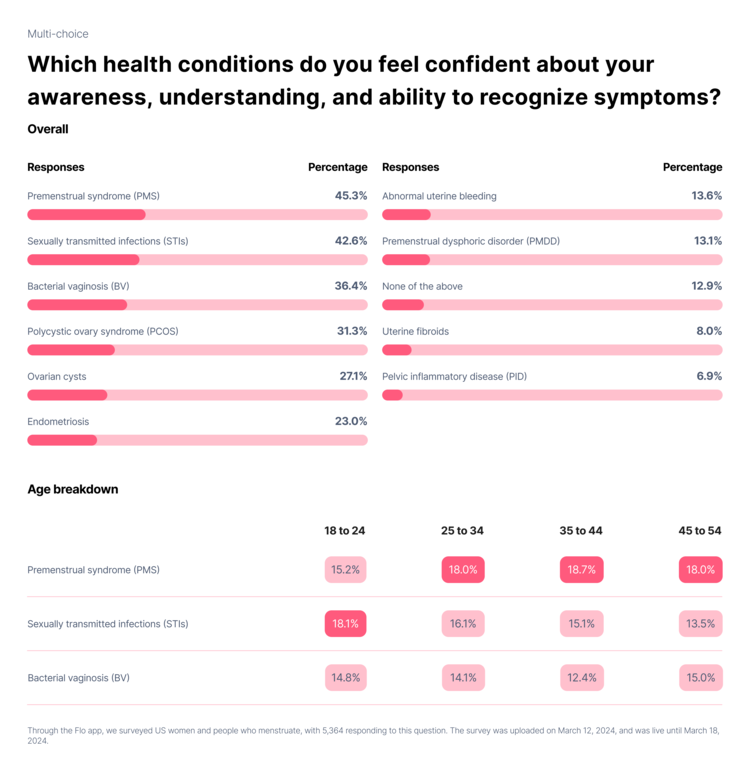Click the None of the above label
Viewport: 750px width, 773px height.
(x=422, y=286)
